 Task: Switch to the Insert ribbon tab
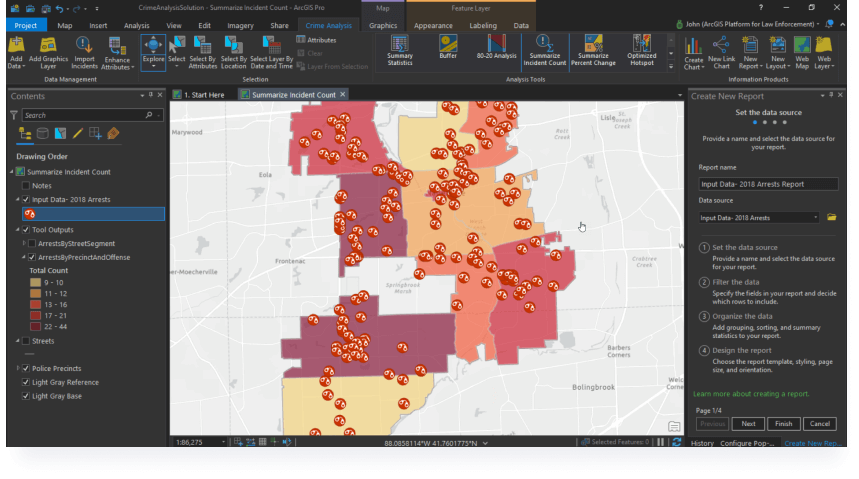tap(98, 25)
